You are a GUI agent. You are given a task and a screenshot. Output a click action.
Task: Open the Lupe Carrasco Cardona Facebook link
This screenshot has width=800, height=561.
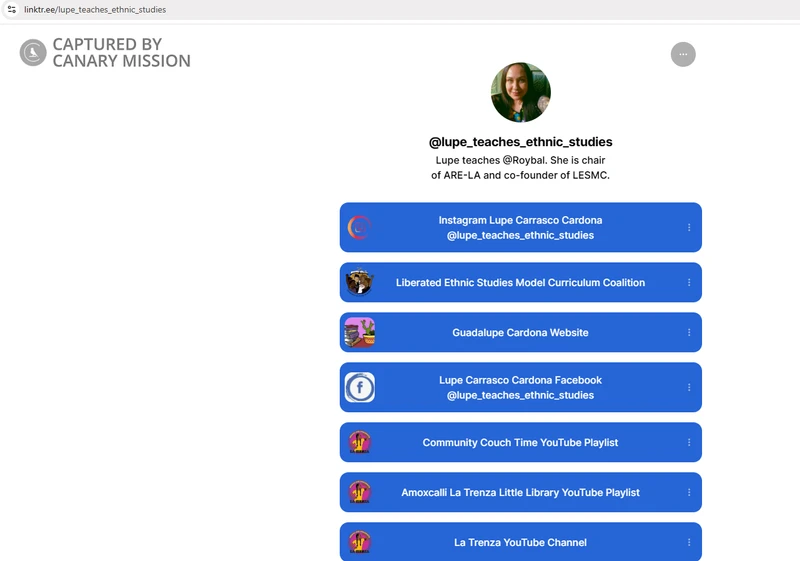[x=520, y=388]
